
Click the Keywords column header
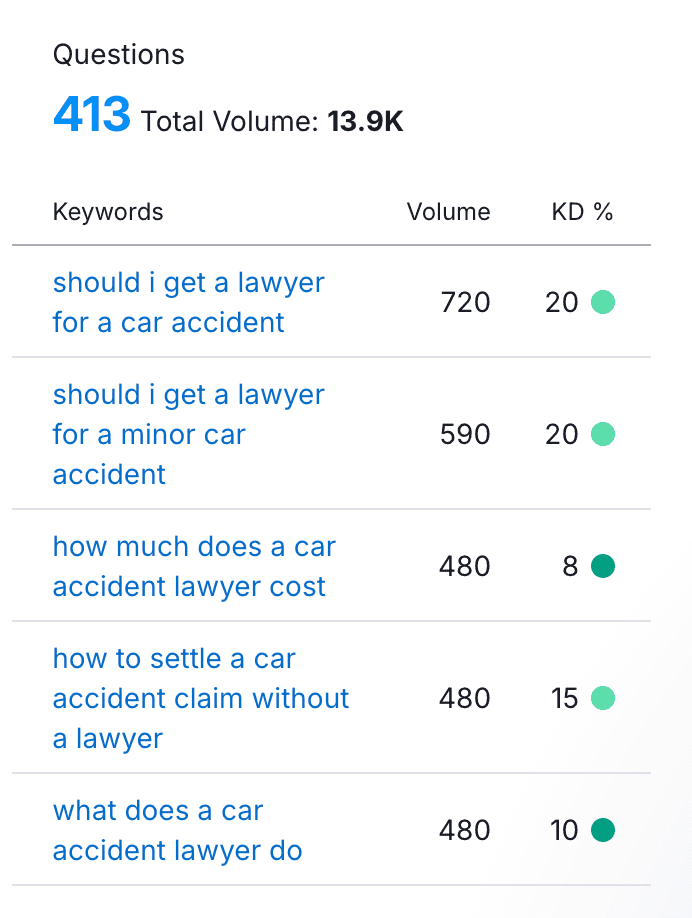(x=107, y=212)
